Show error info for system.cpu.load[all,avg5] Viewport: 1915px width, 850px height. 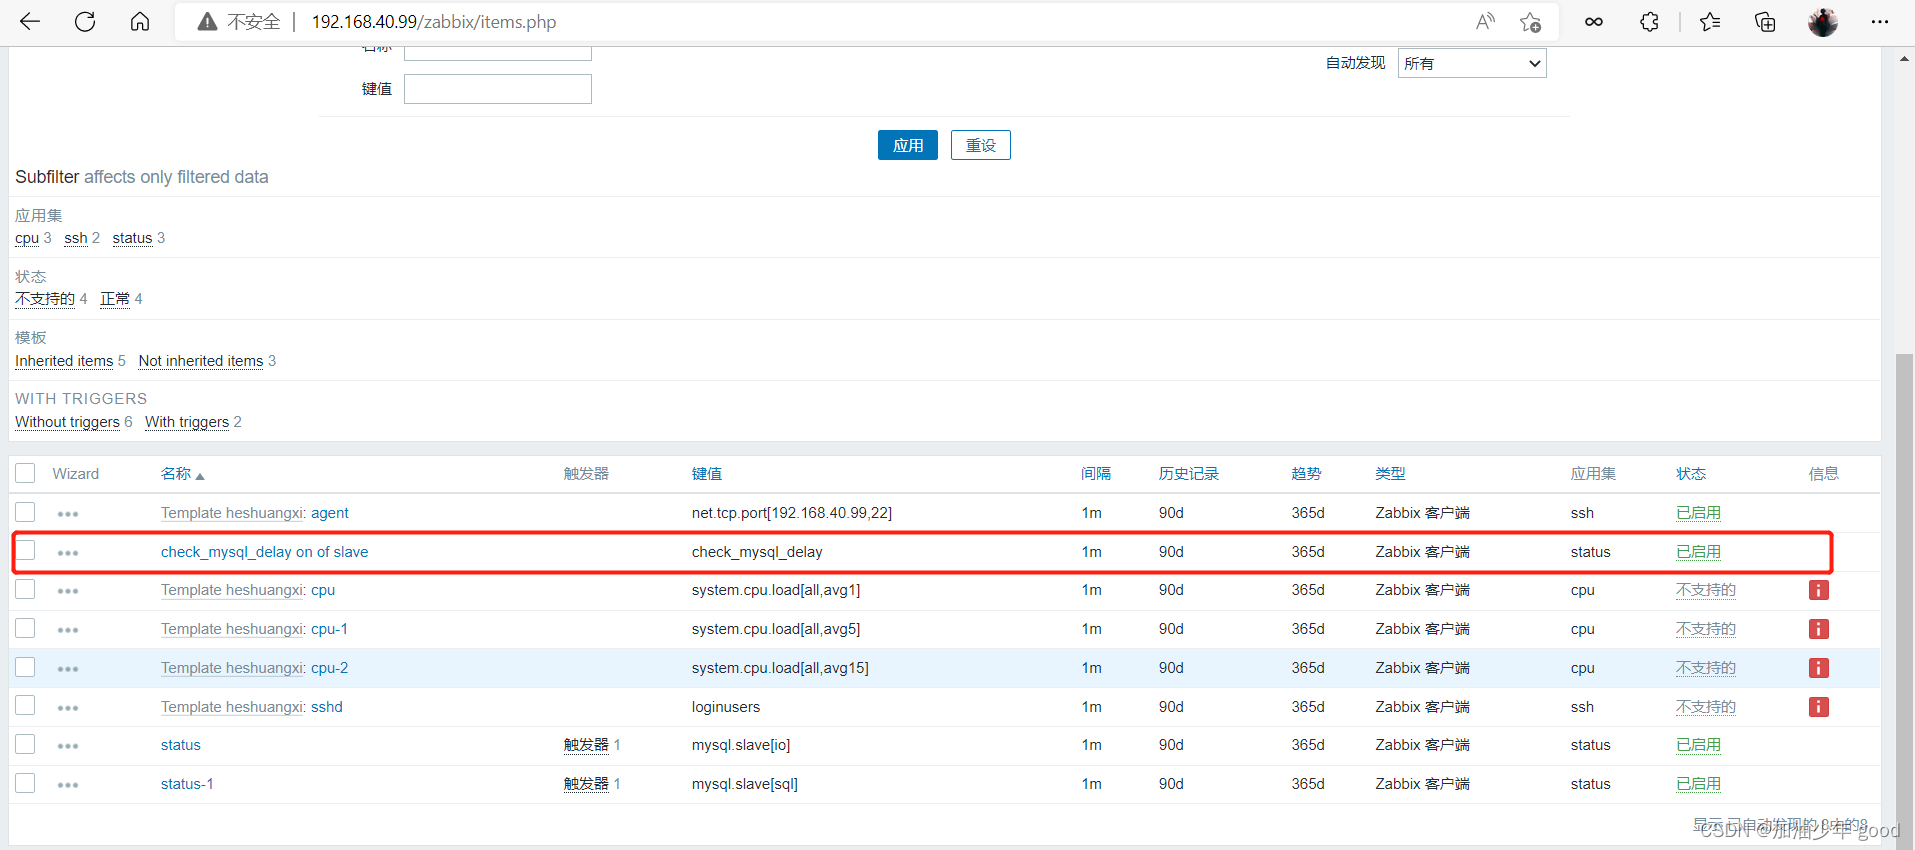coord(1819,629)
